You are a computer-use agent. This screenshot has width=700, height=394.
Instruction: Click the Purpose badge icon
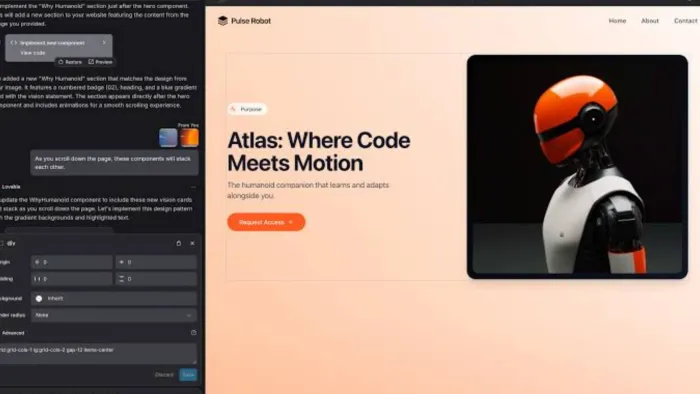(233, 109)
